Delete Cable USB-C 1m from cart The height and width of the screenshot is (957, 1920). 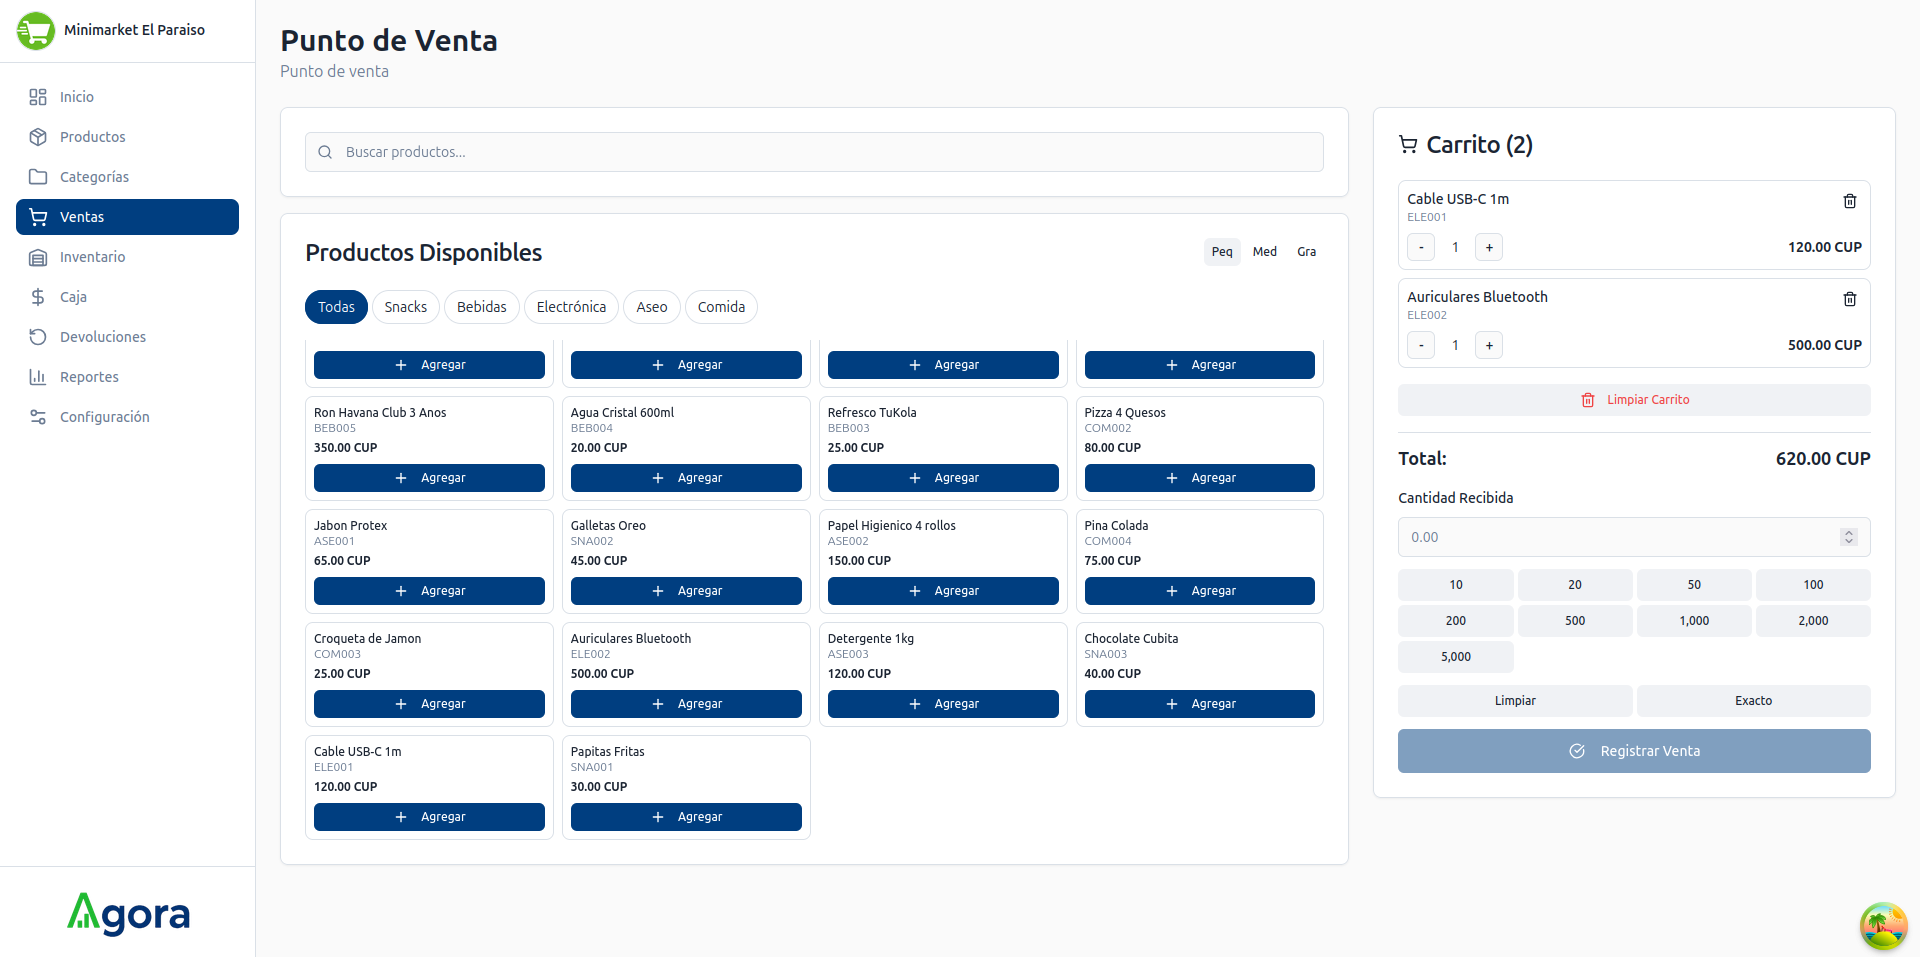coord(1849,201)
